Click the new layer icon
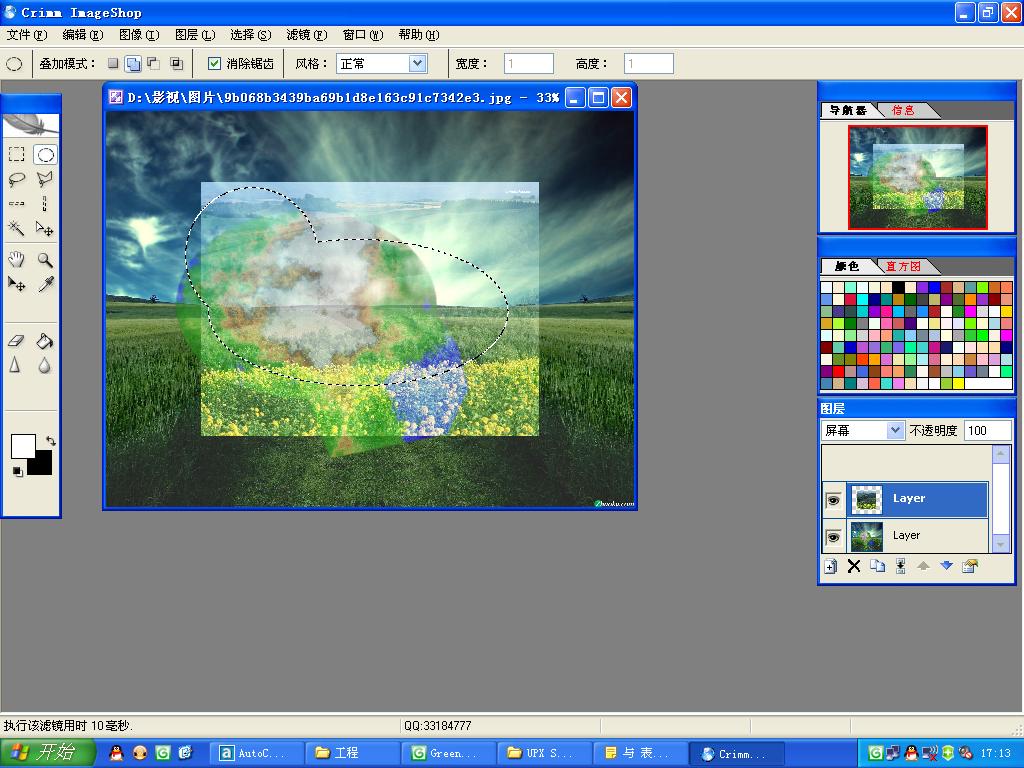This screenshot has width=1024, height=768. 830,566
